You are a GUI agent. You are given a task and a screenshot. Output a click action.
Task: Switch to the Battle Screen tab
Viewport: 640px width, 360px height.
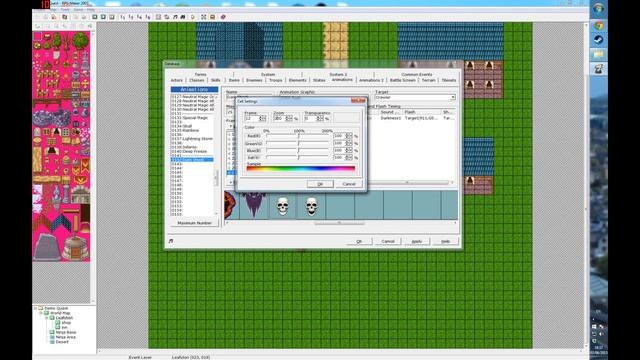click(x=402, y=80)
